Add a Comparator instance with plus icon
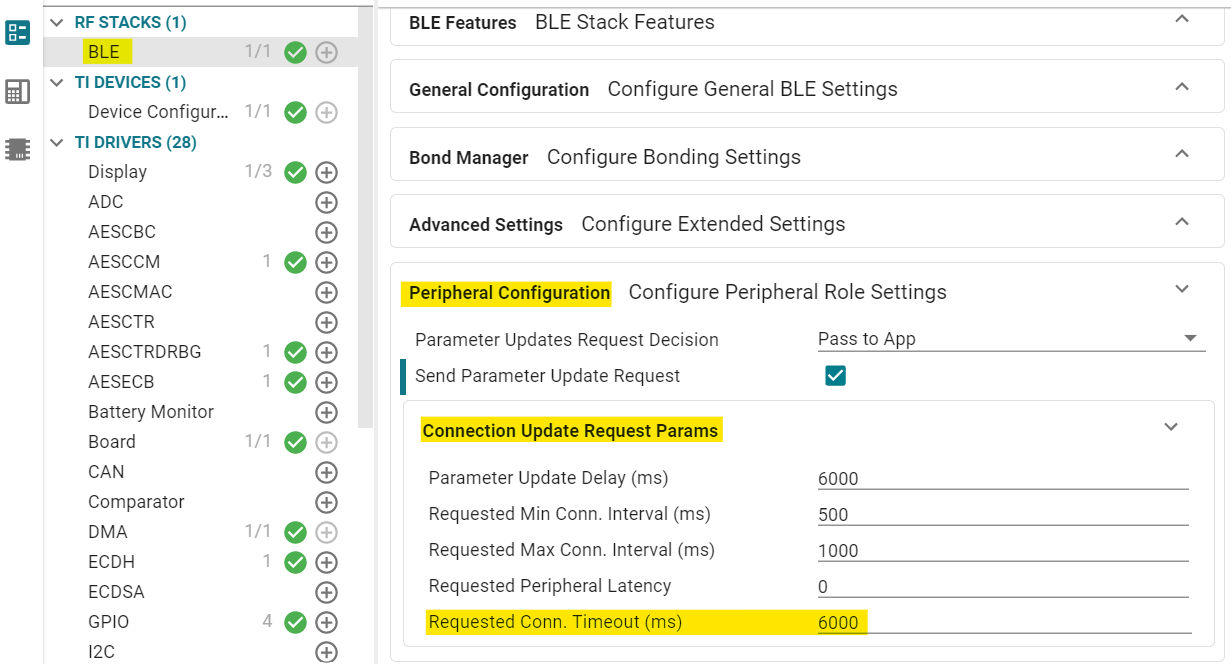Viewport: 1231px width, 664px height. pos(326,502)
